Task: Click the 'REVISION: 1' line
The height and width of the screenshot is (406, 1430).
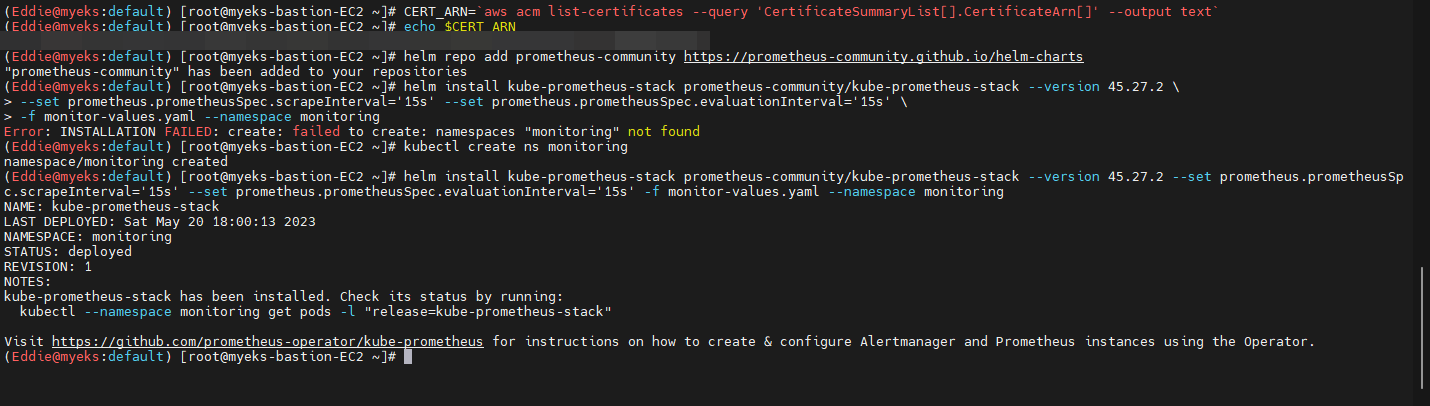Action: tap(48, 267)
